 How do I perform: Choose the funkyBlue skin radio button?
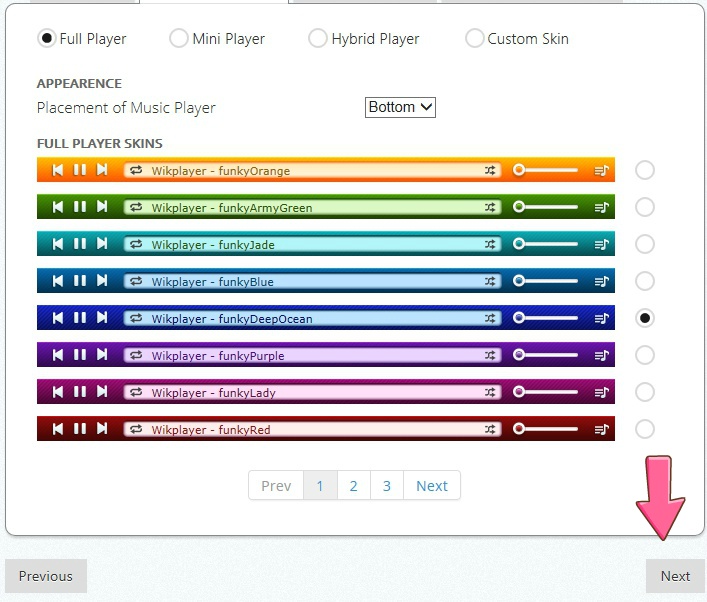point(645,281)
